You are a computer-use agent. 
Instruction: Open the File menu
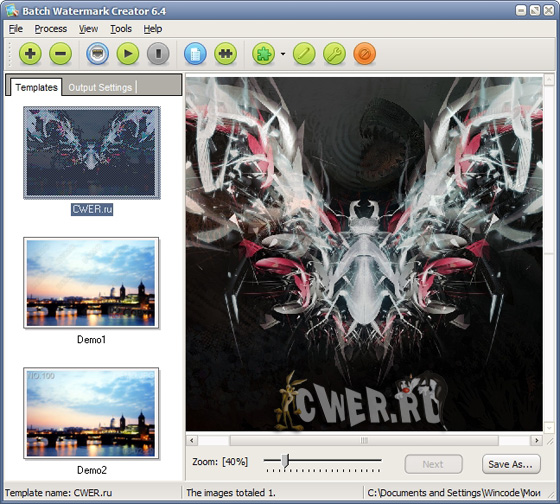coord(16,29)
